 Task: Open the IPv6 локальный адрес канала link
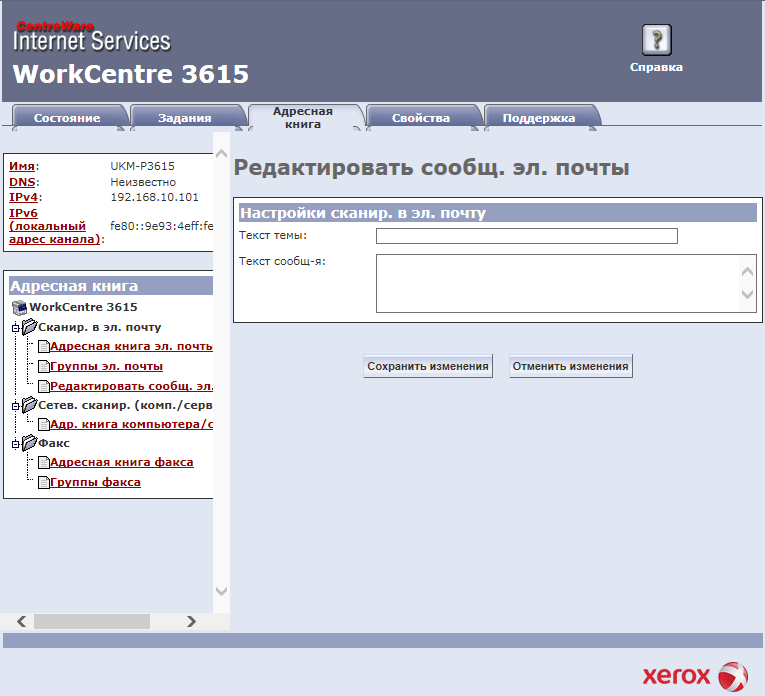point(54,226)
